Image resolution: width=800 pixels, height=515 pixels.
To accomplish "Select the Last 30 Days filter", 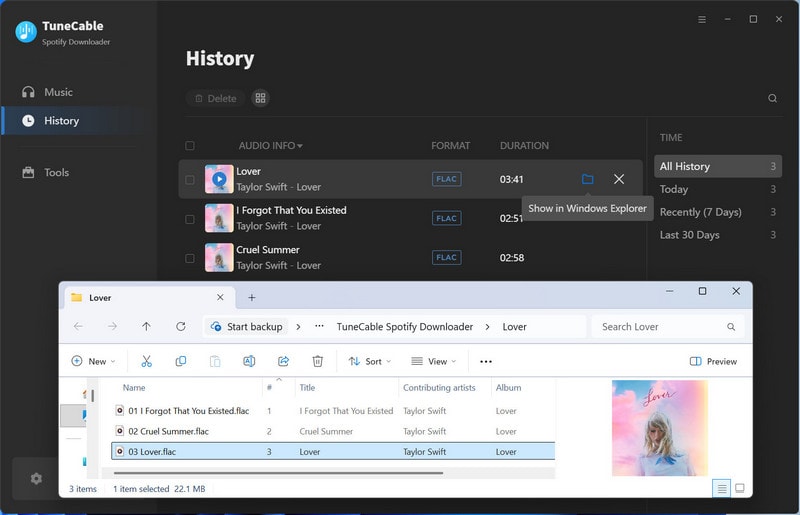I will pyautogui.click(x=717, y=235).
